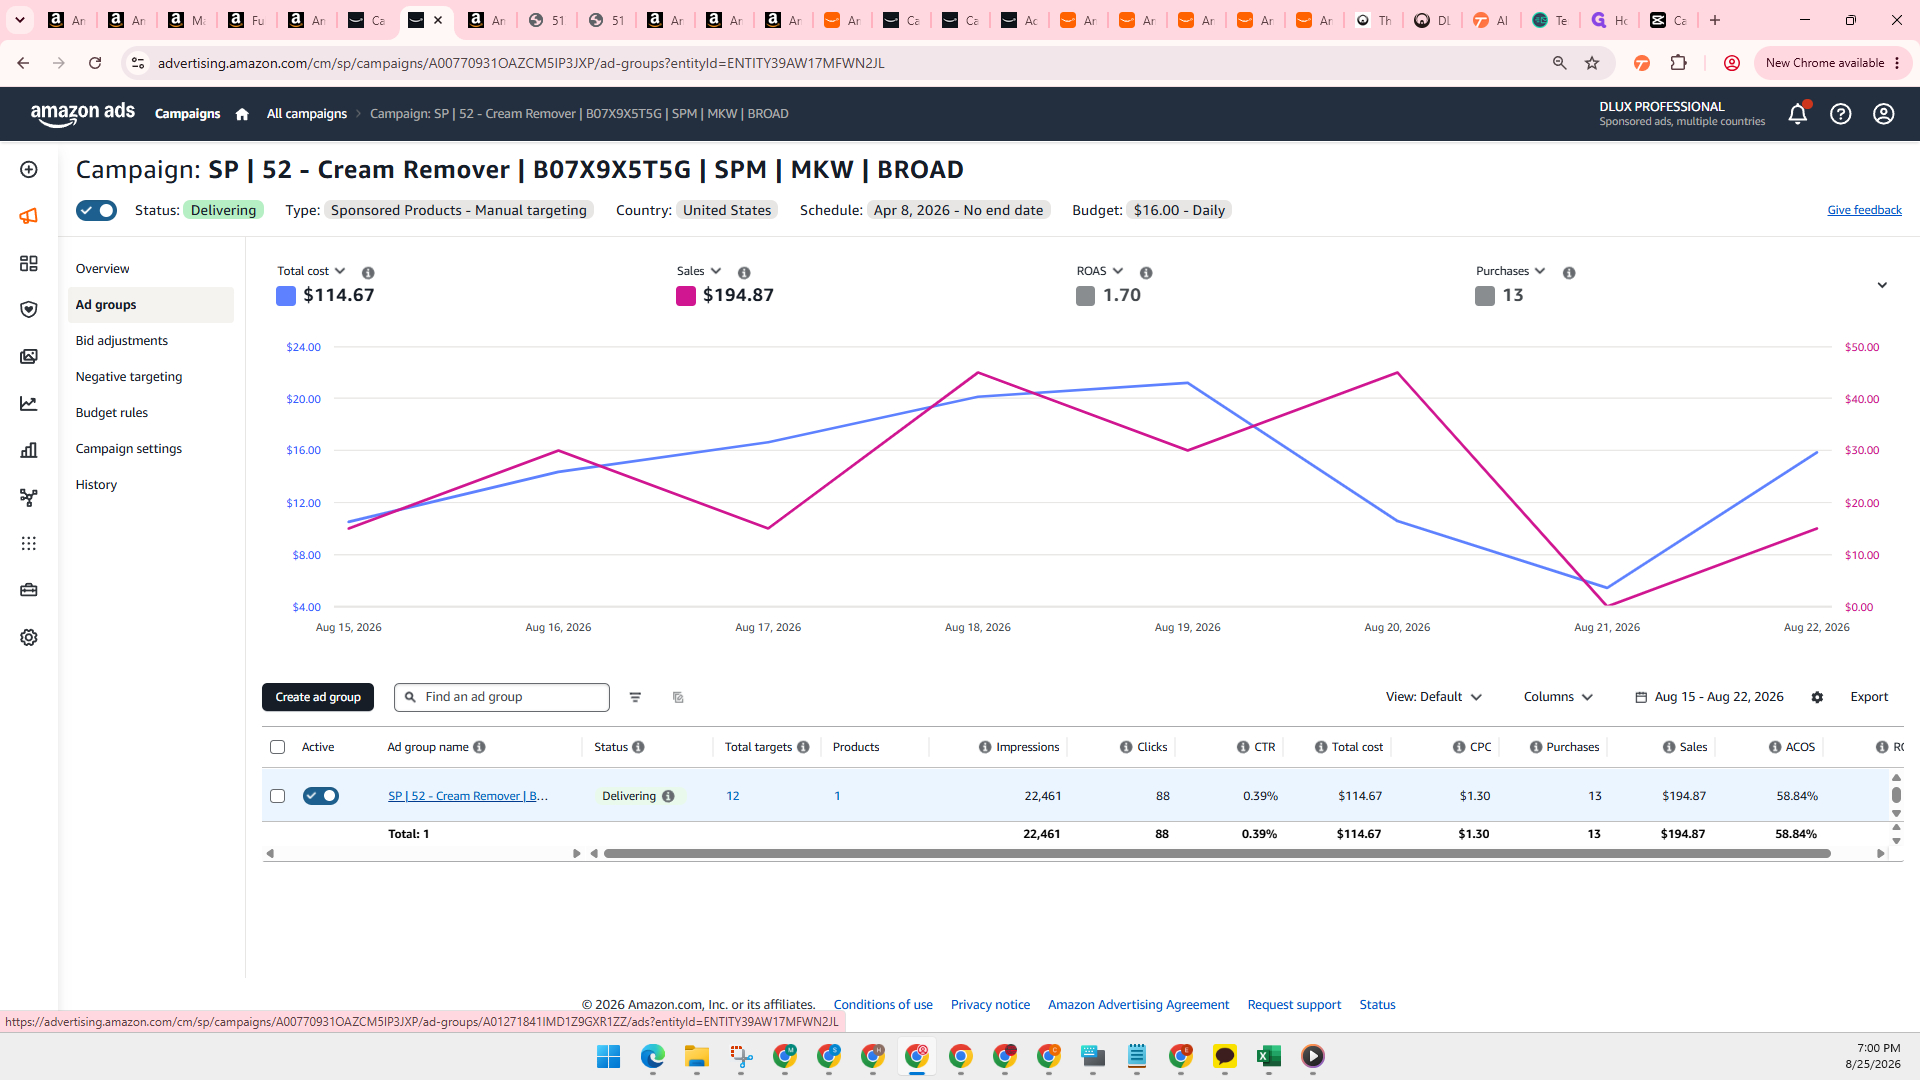Open the History section

(96, 485)
